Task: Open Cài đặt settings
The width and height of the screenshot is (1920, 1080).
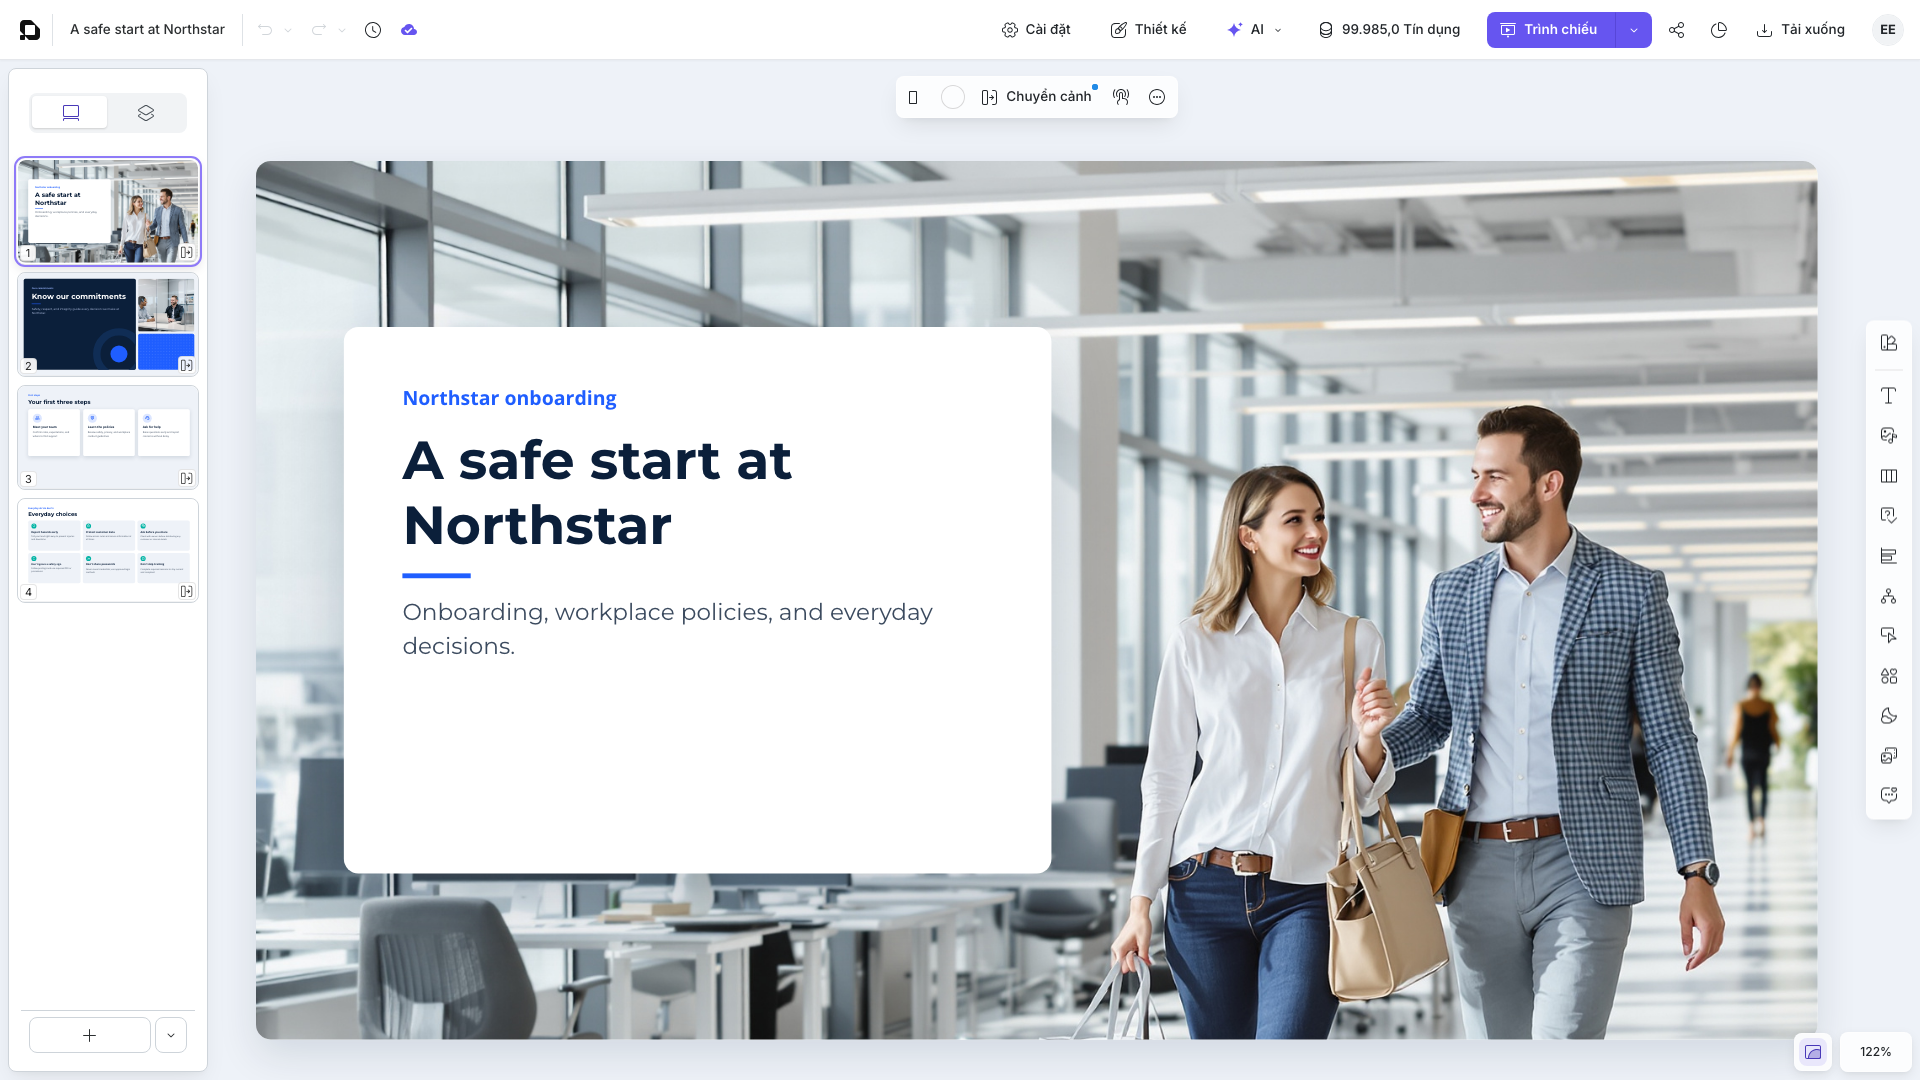Action: (x=1036, y=30)
